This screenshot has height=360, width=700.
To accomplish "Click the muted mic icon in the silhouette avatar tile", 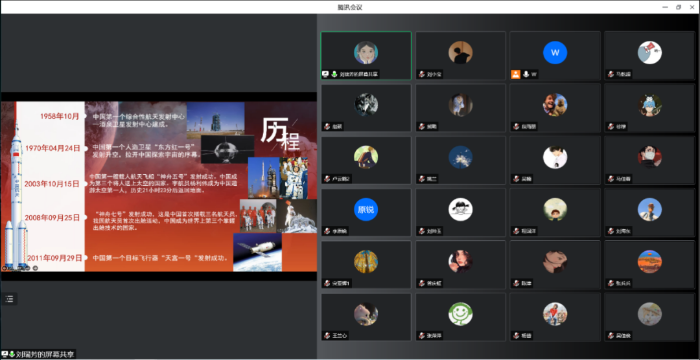I will point(421,74).
